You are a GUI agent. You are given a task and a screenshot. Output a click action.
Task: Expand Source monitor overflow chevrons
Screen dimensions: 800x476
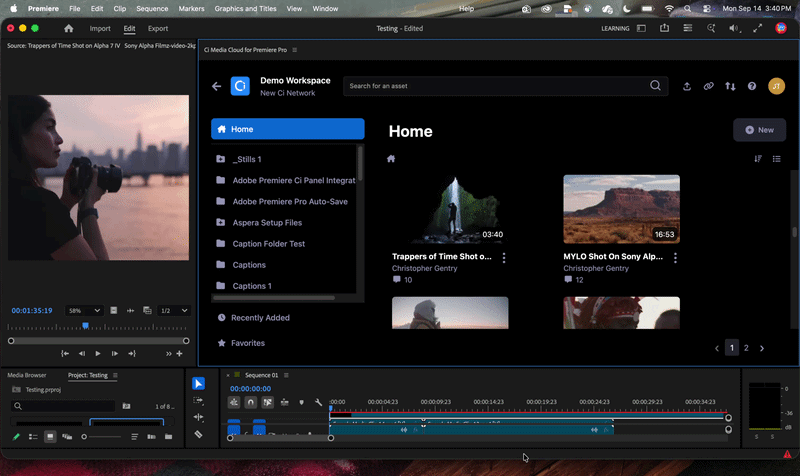pos(168,354)
